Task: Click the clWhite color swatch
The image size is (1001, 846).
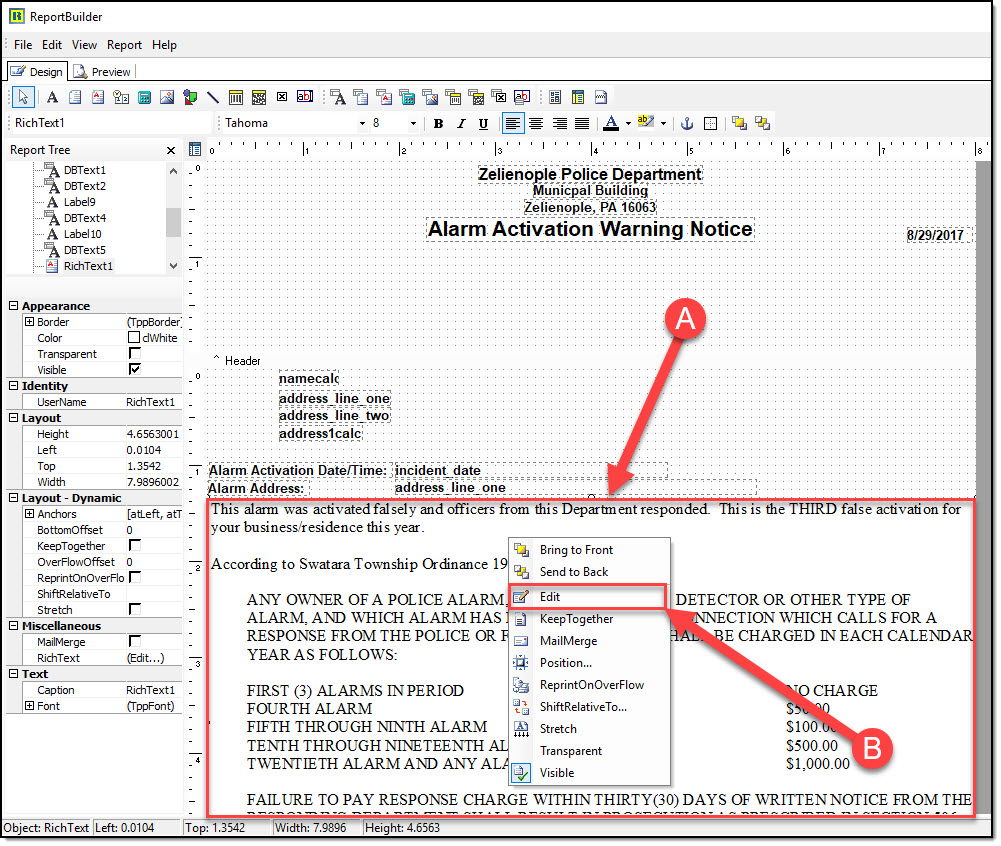Action: (x=134, y=338)
